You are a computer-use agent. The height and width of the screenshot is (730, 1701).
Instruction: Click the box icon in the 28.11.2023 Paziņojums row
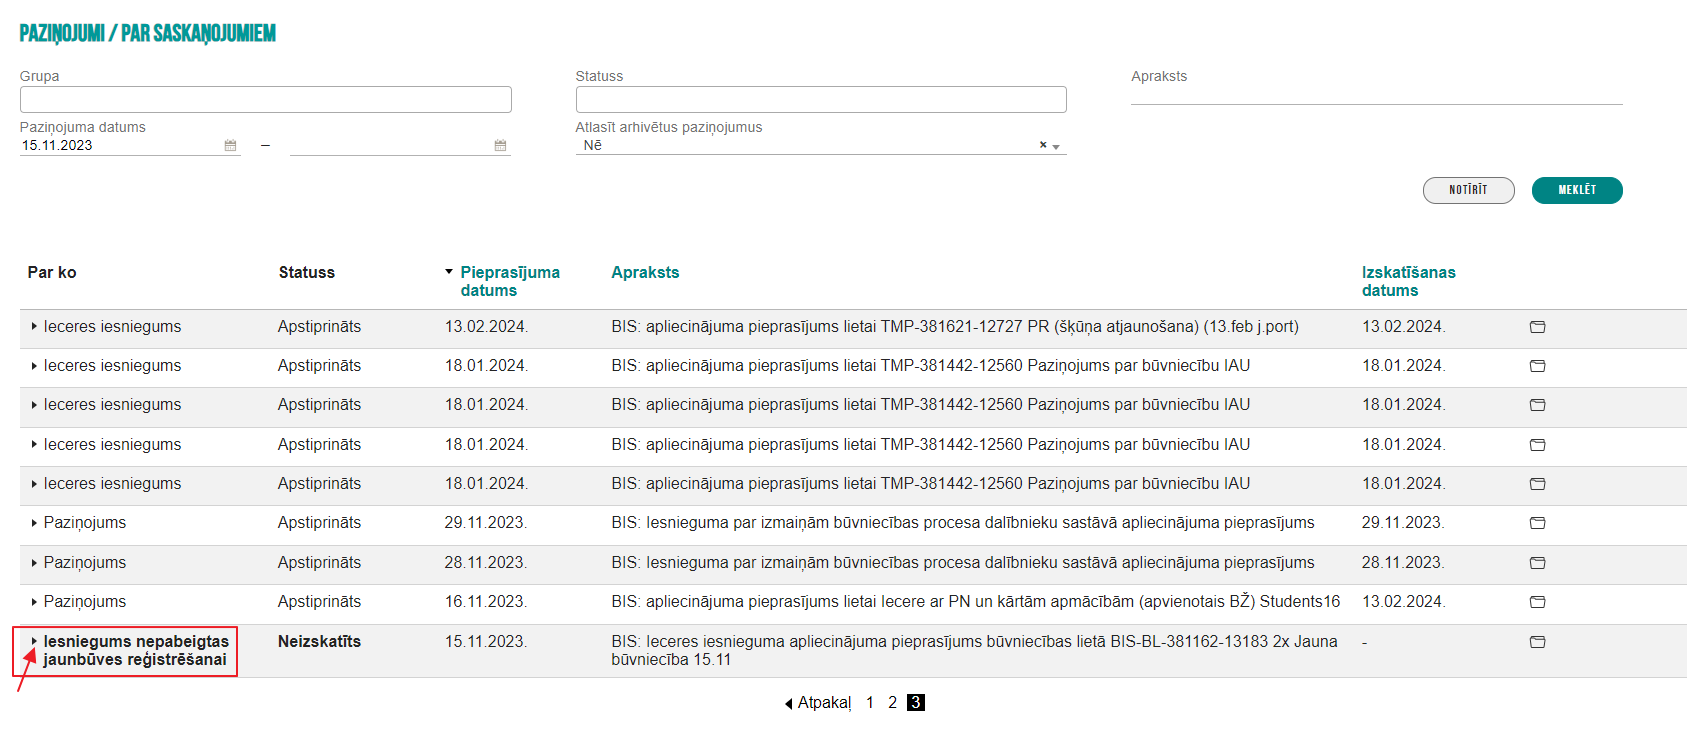pos(1538,563)
